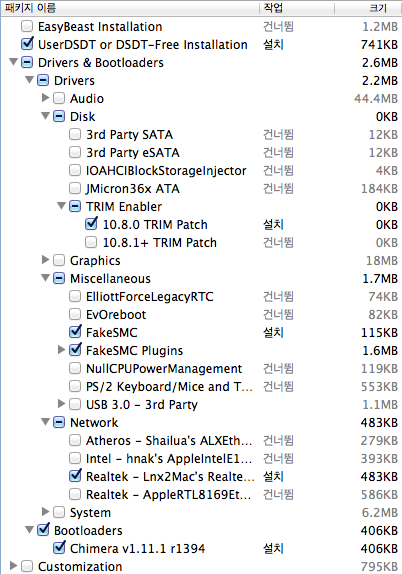This screenshot has width=402, height=574.
Task: Expand the Audio drivers section
Action: [x=45, y=98]
